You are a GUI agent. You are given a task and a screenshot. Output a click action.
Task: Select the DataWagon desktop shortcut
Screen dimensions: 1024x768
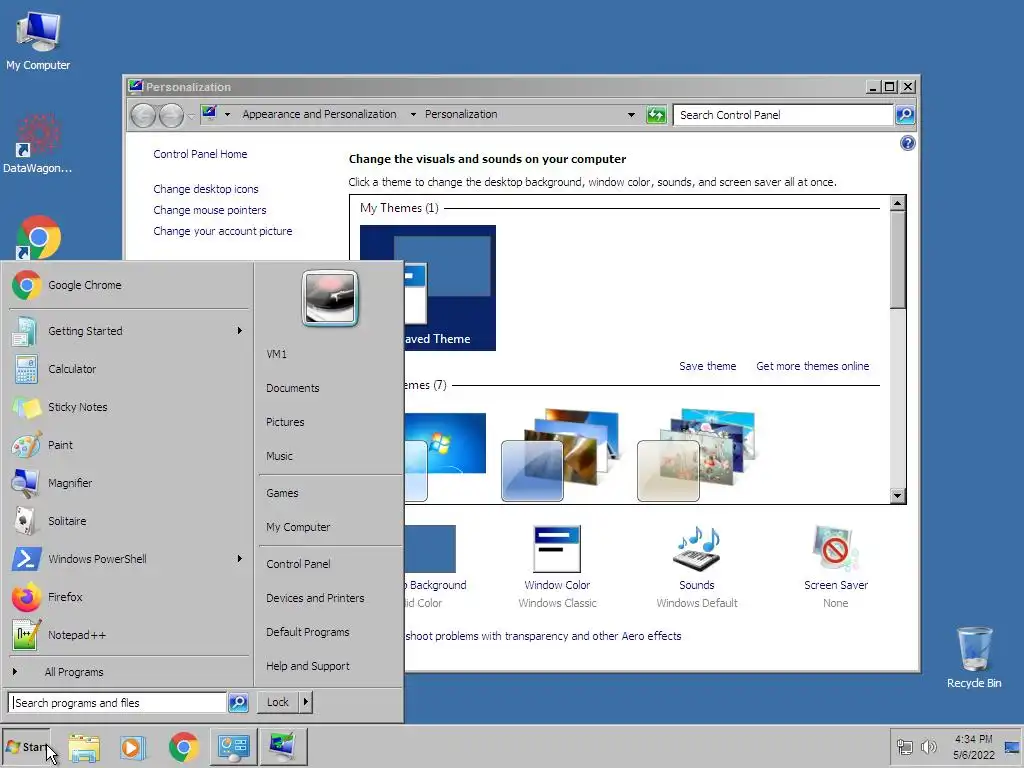coord(38,144)
